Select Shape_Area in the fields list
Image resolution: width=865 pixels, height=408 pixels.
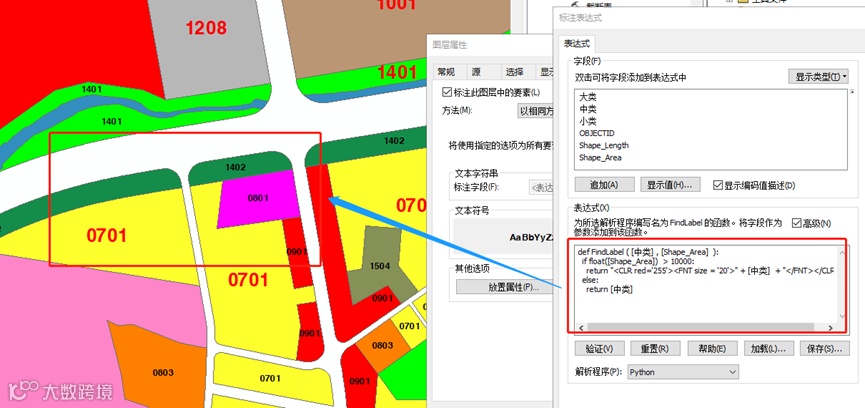point(600,158)
